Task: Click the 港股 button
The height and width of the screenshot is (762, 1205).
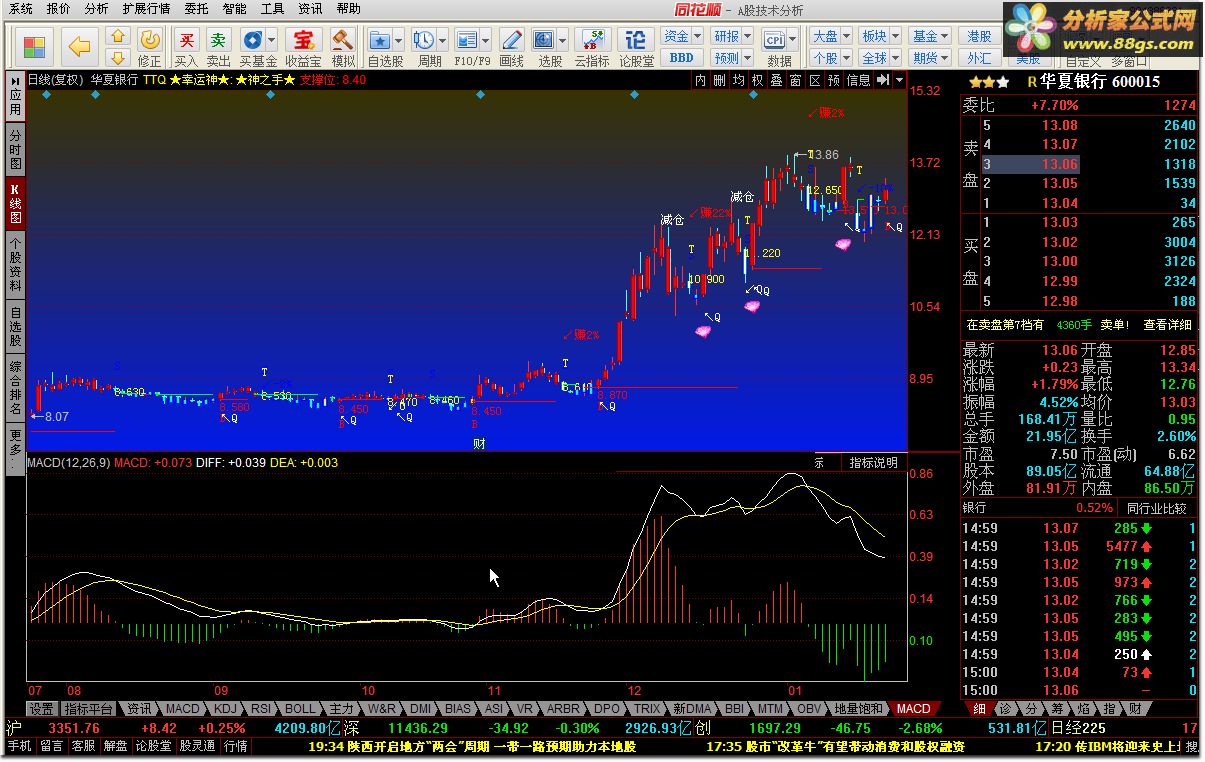Action: coord(980,36)
